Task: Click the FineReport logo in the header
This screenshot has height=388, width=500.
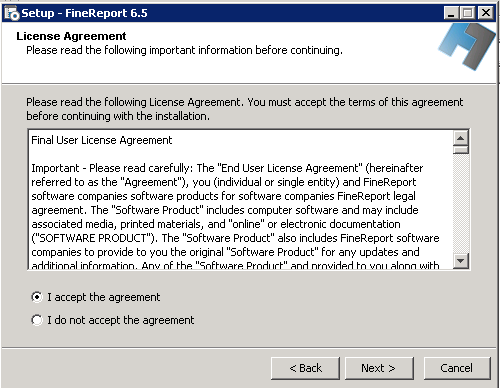Action: [467, 46]
